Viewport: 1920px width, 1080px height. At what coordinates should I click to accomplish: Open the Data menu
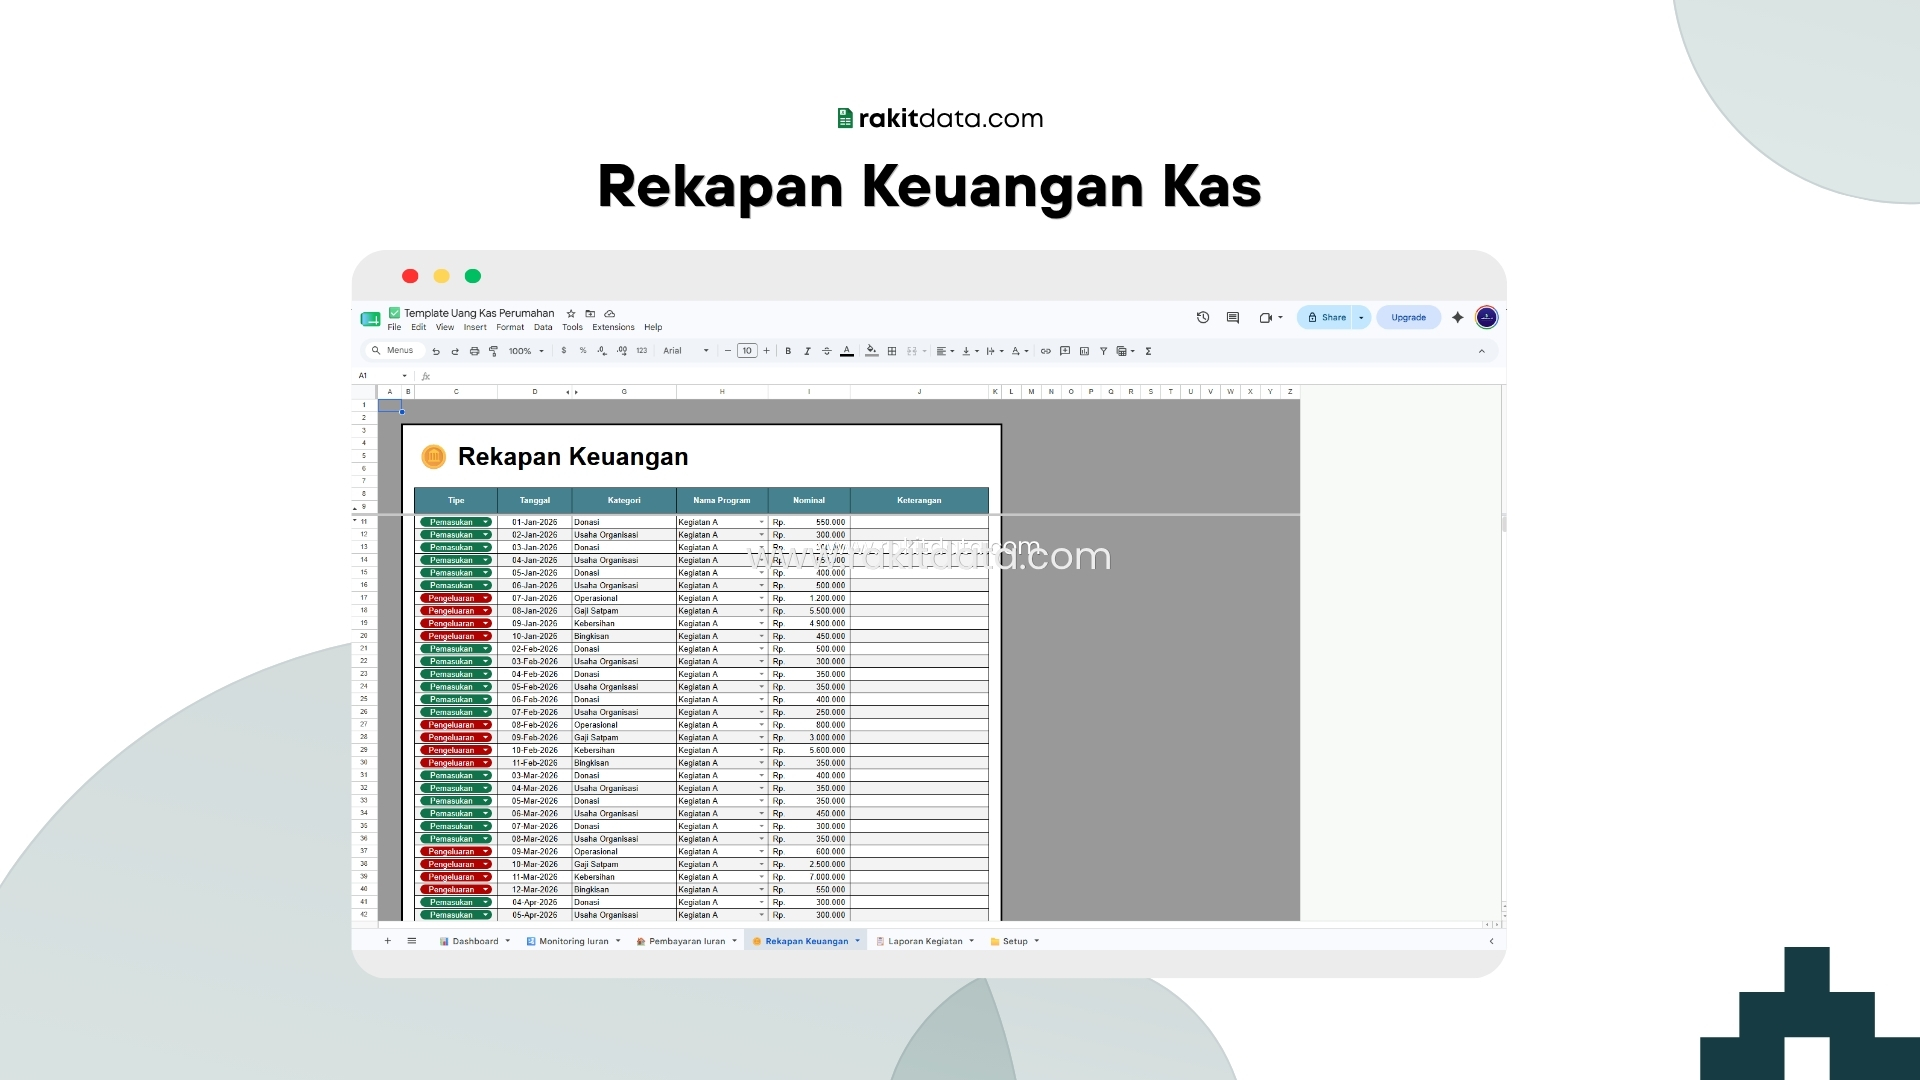[x=543, y=327]
